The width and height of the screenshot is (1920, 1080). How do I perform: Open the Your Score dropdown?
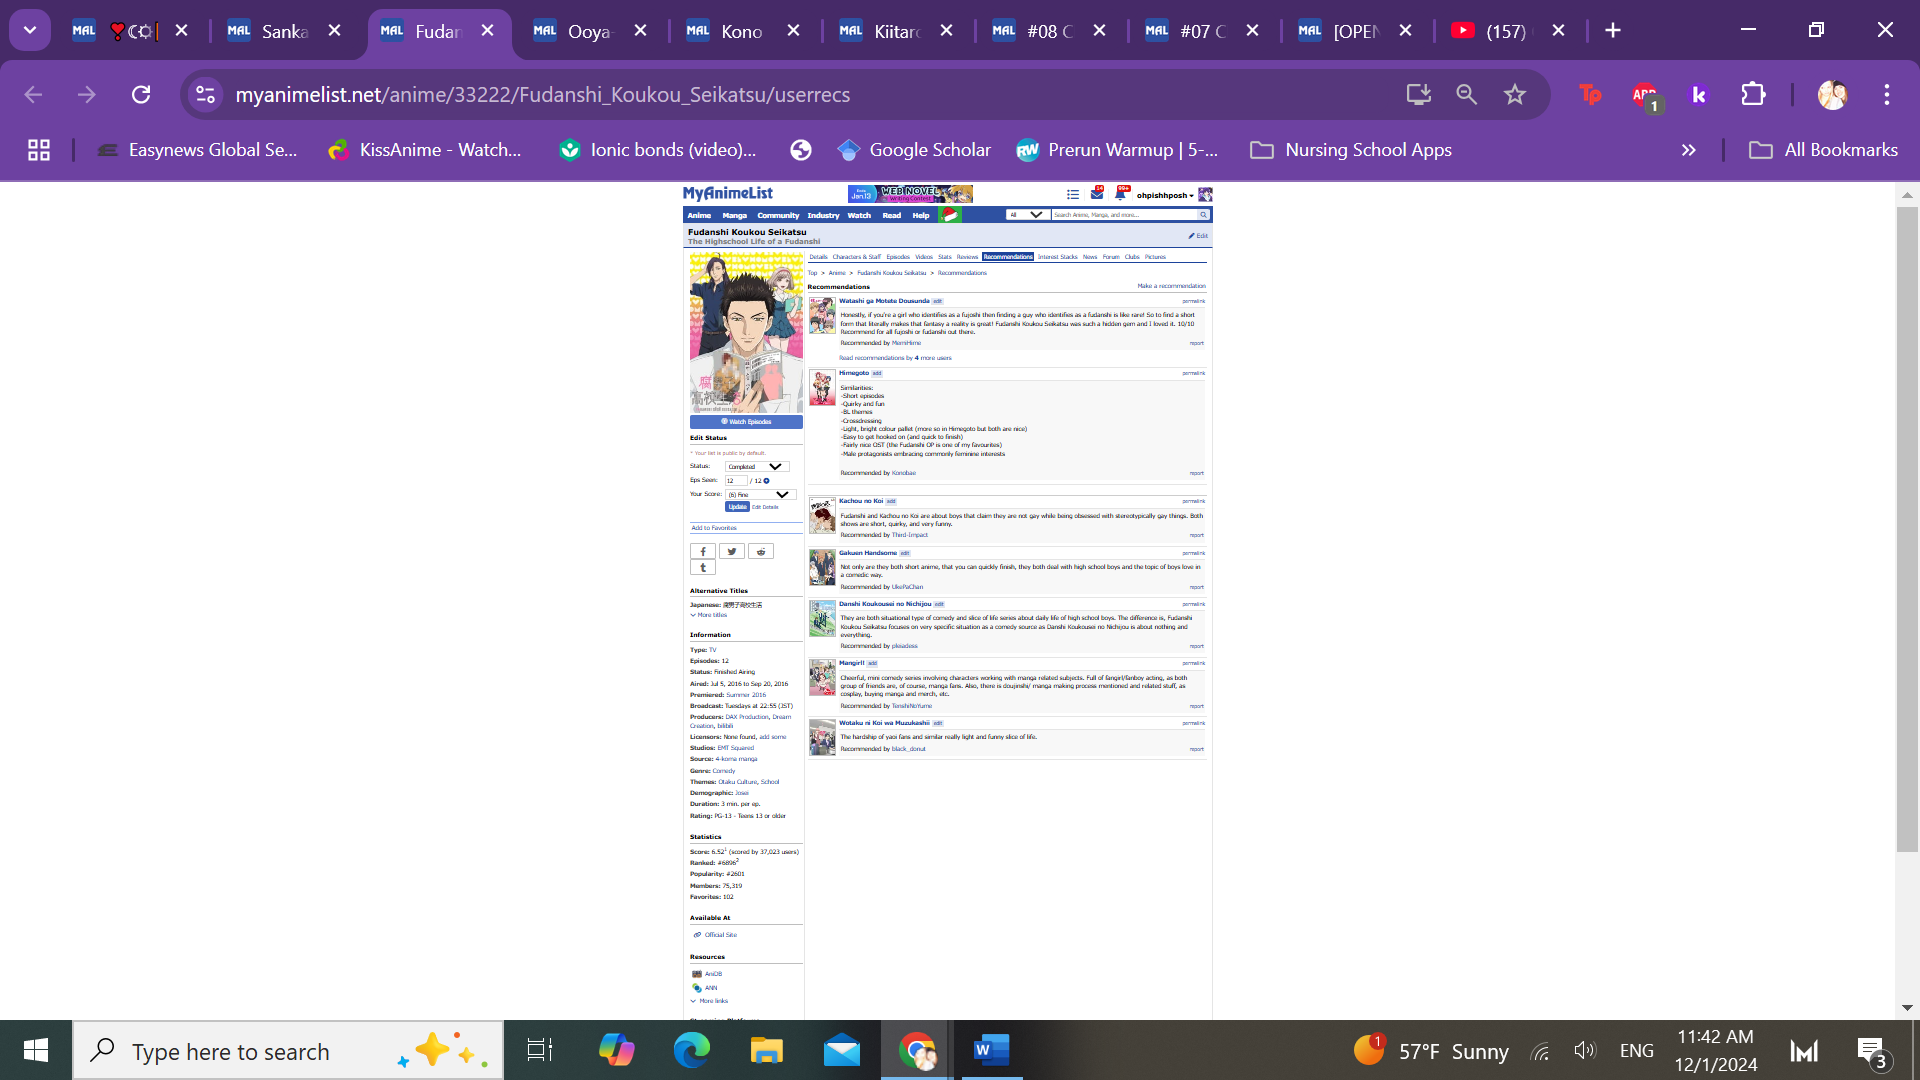(x=760, y=494)
